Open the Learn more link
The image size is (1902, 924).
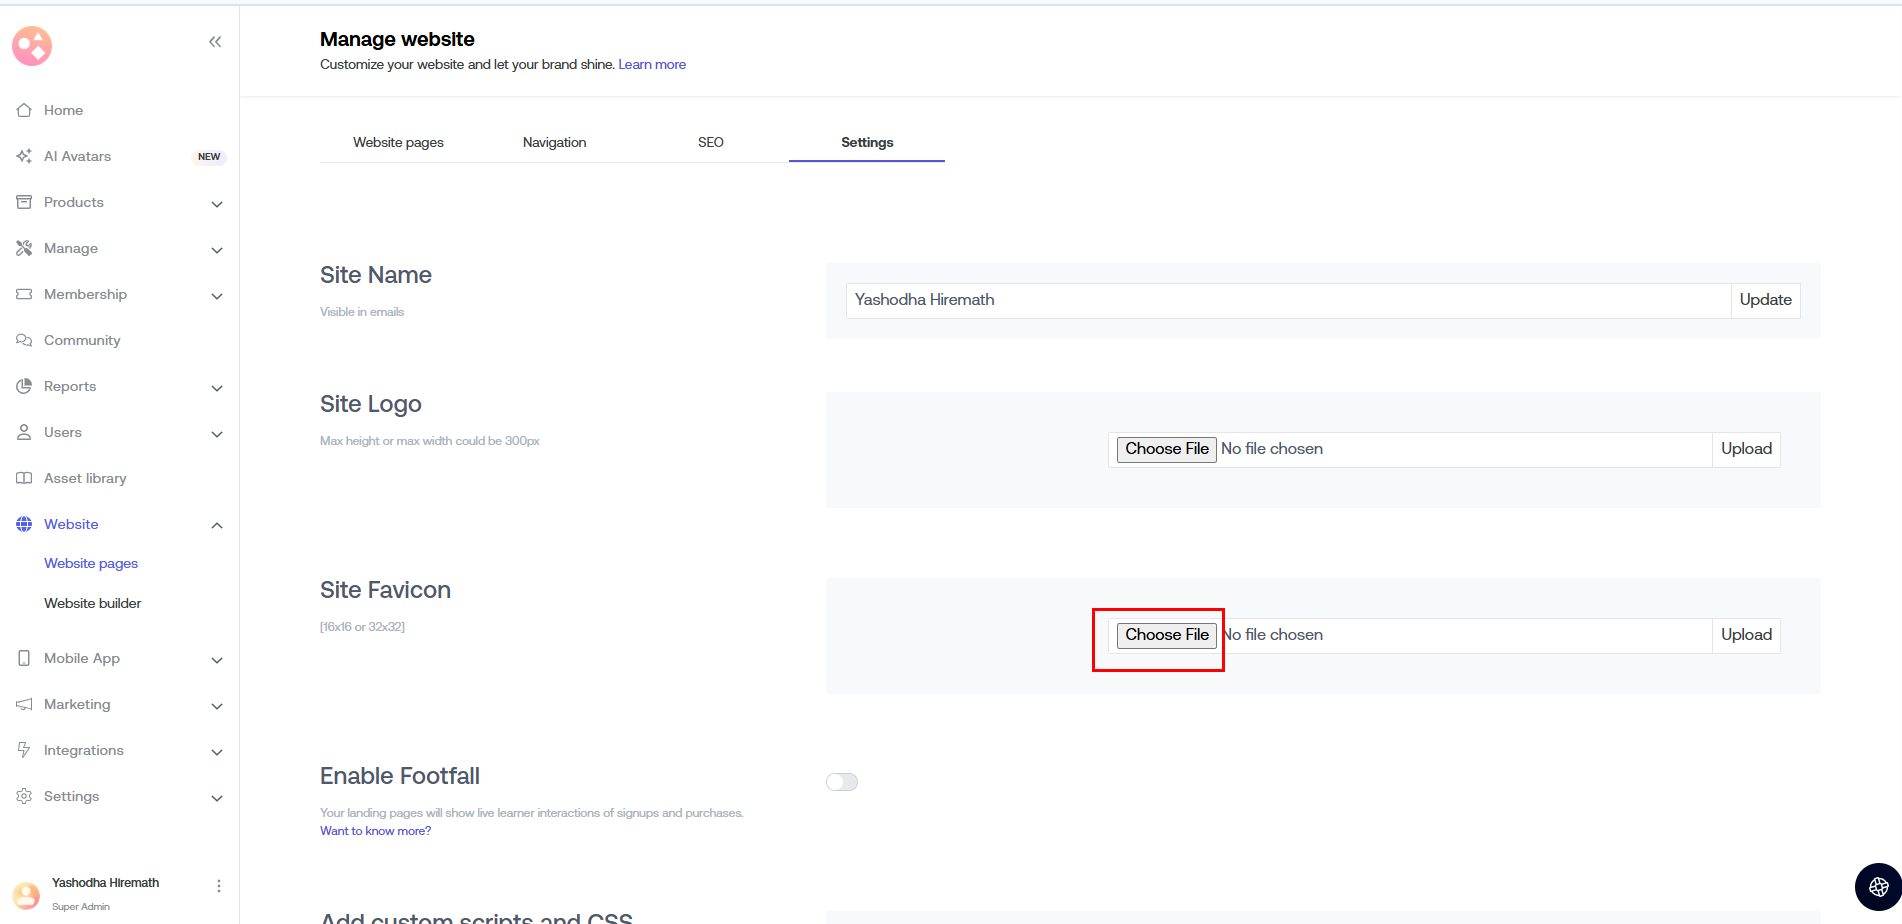pyautogui.click(x=652, y=64)
